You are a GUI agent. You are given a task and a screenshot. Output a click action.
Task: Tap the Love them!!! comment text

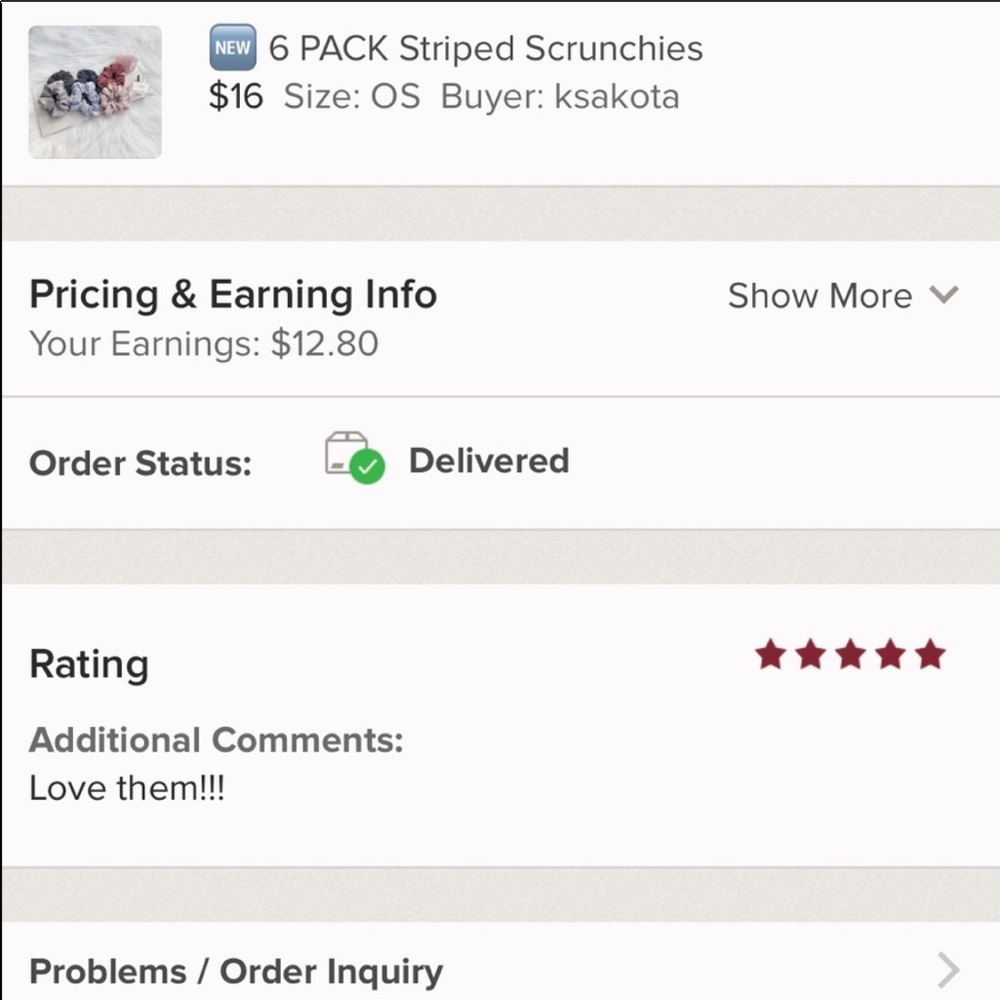pos(127,788)
